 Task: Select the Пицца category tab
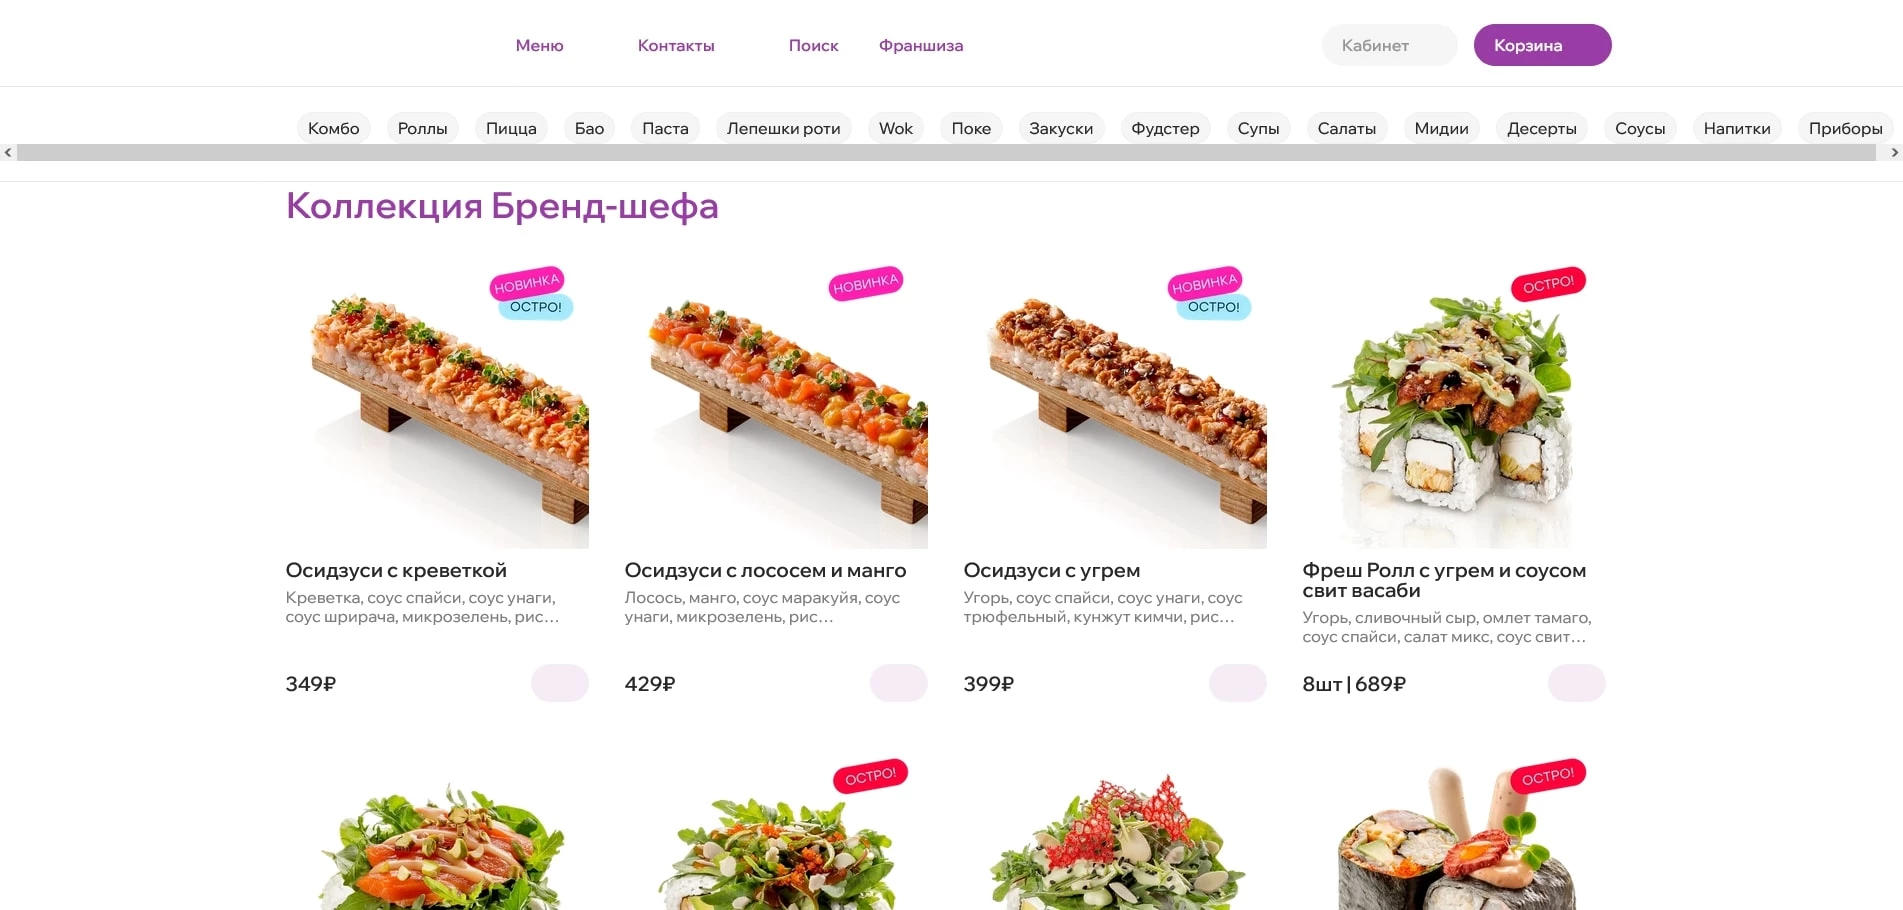point(511,128)
